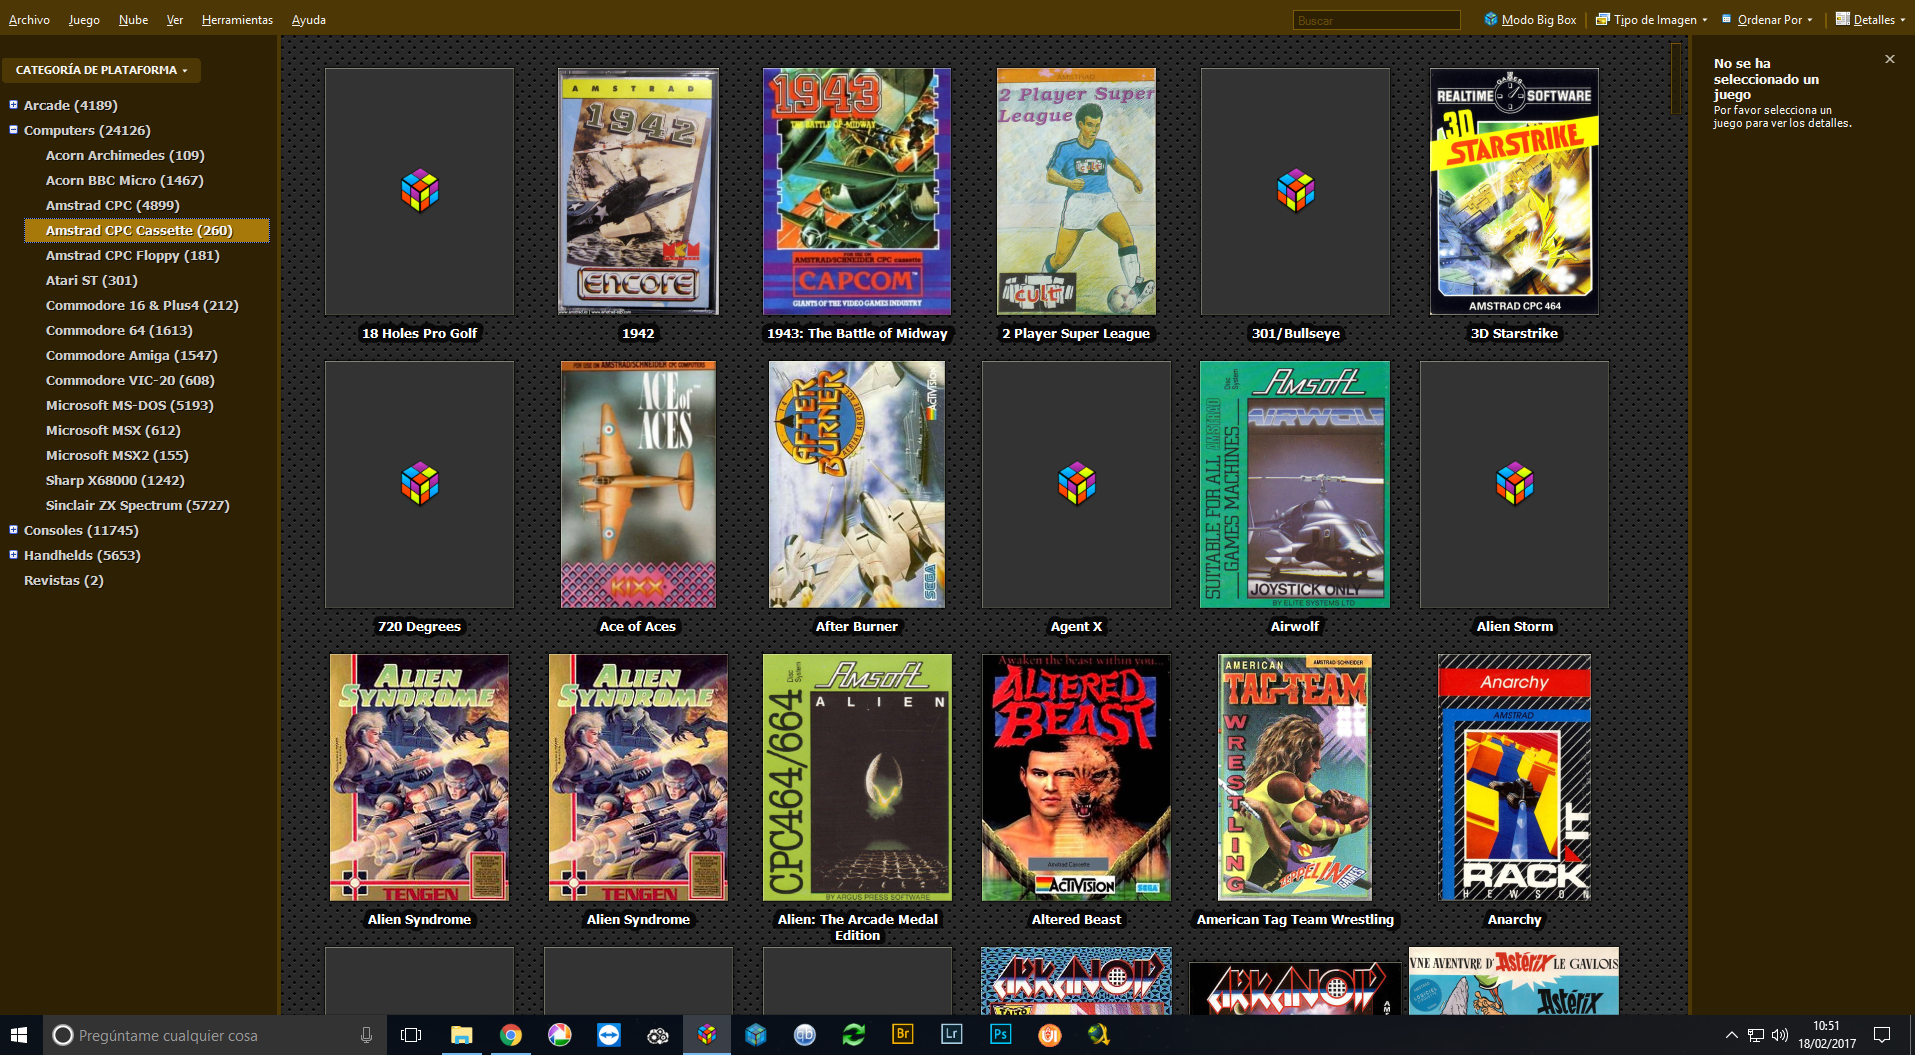This screenshot has width=1915, height=1055.
Task: Open the Categoría de Plataforma dropdown
Action: pyautogui.click(x=101, y=70)
